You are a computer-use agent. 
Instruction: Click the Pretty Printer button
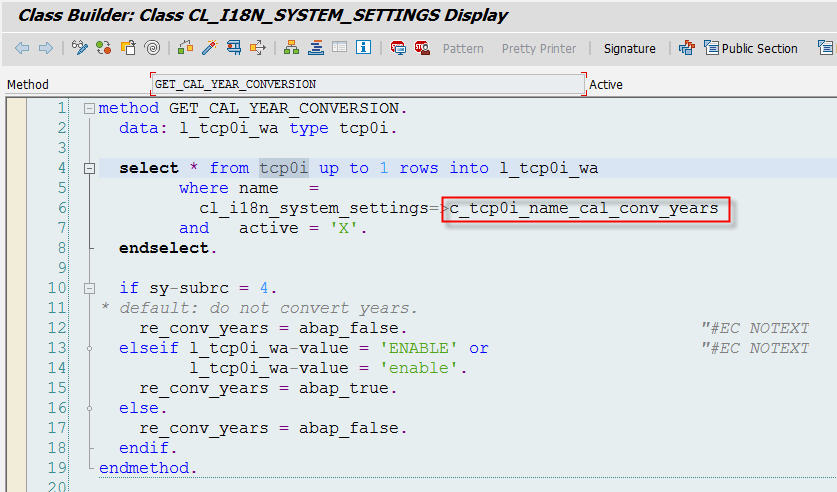tap(539, 49)
